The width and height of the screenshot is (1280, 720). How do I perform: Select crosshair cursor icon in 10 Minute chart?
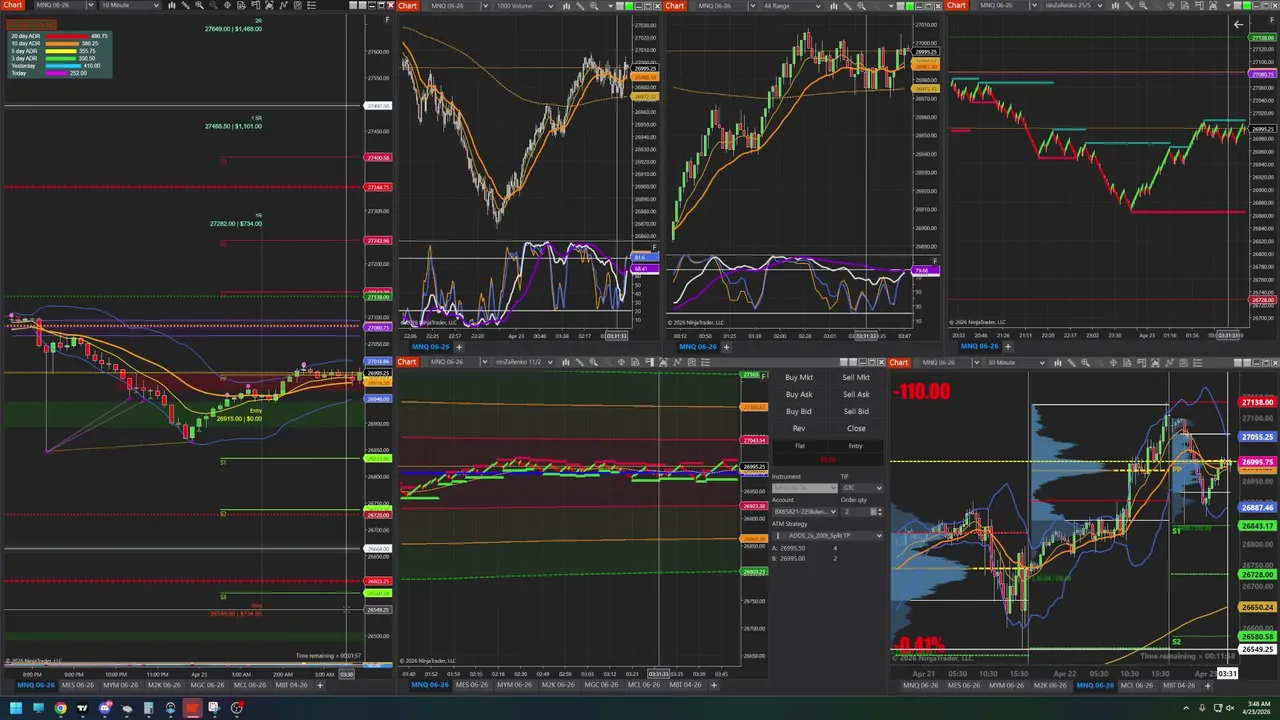(227, 5)
